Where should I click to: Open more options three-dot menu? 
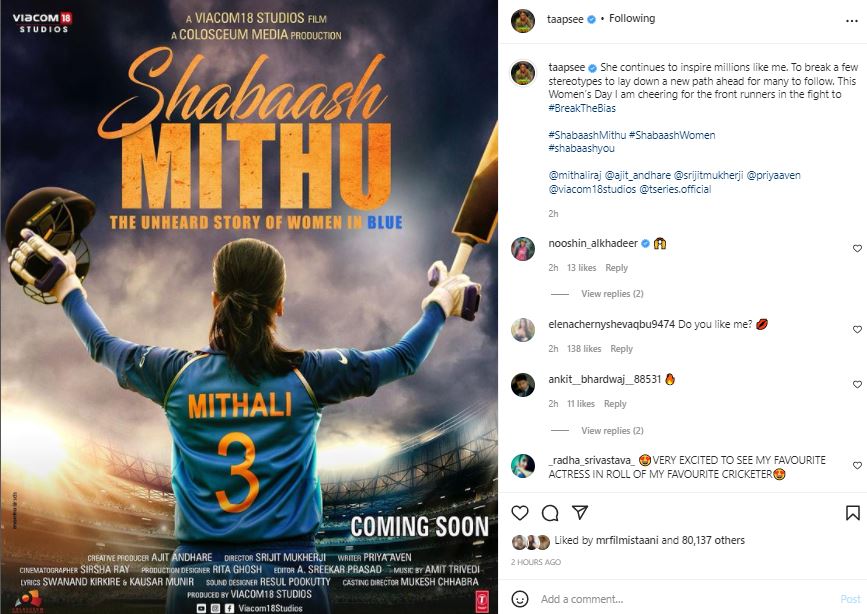pyautogui.click(x=852, y=21)
